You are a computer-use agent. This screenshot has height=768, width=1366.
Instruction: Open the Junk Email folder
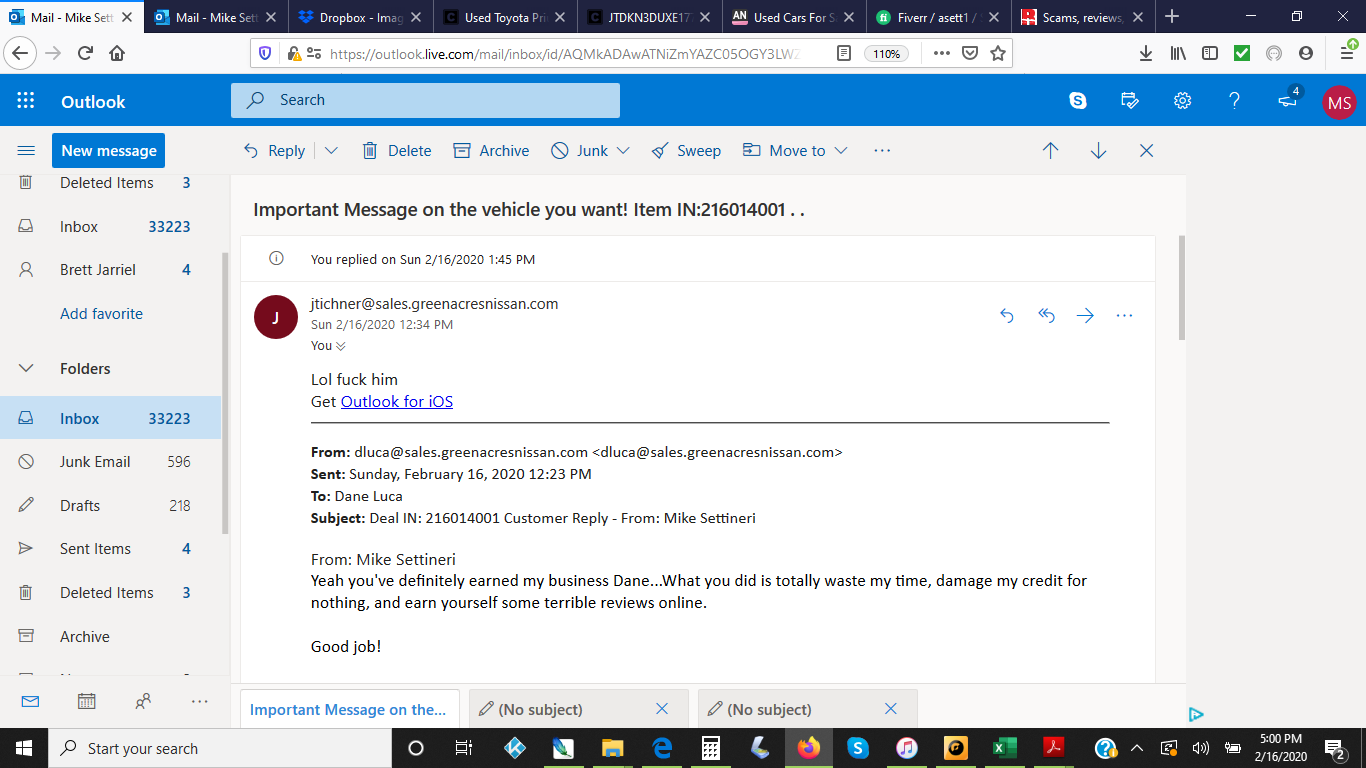110,462
